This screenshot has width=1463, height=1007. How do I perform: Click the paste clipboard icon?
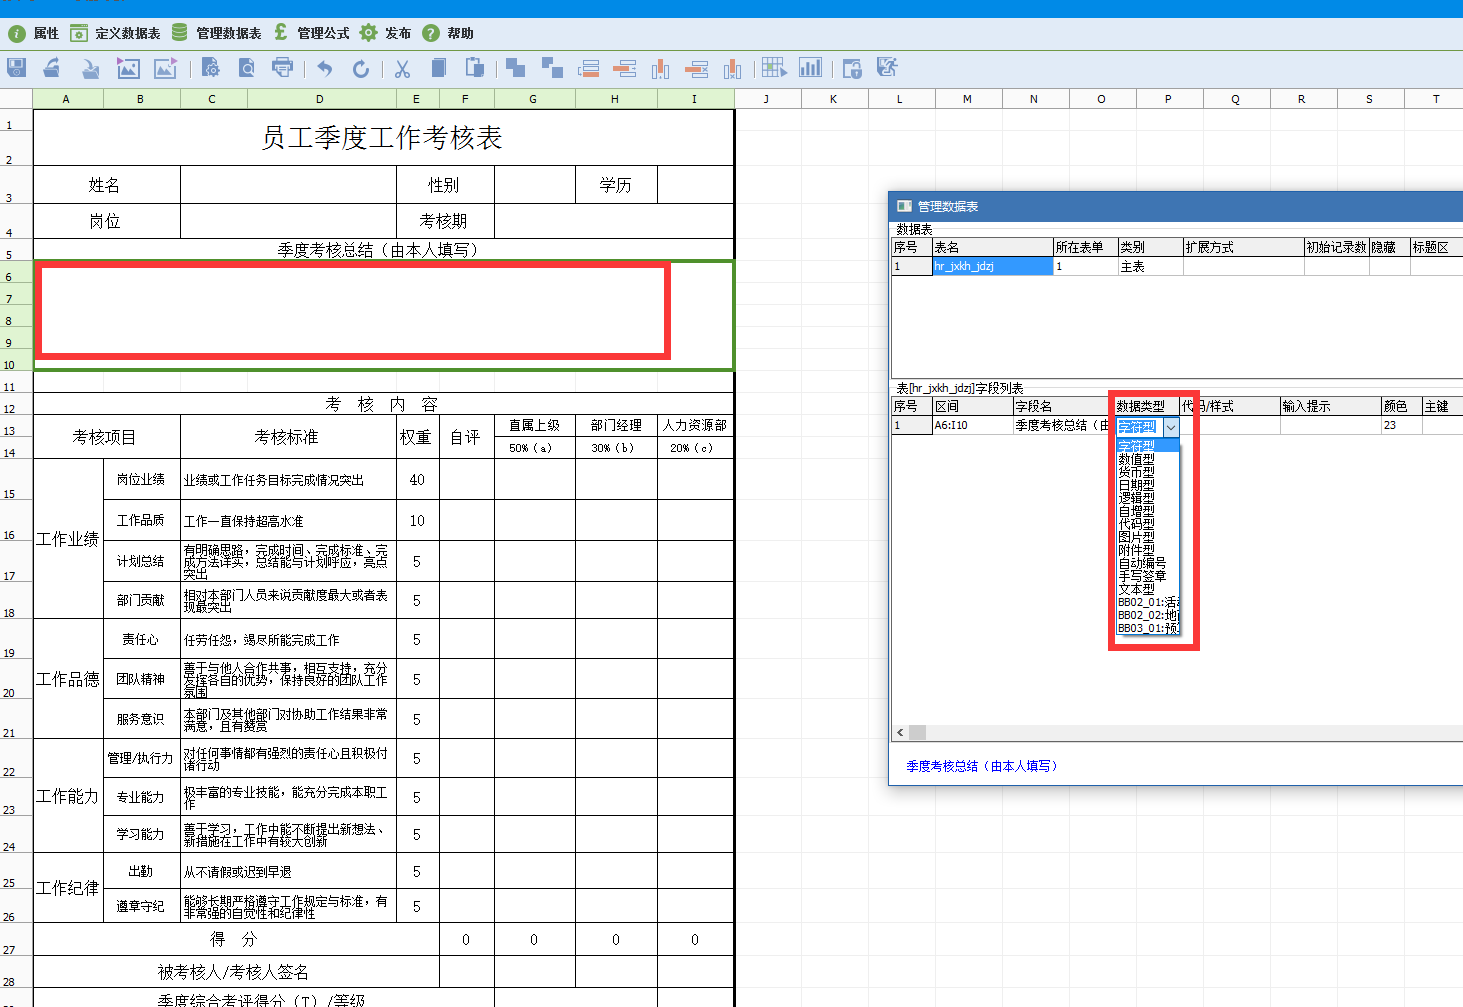point(475,68)
